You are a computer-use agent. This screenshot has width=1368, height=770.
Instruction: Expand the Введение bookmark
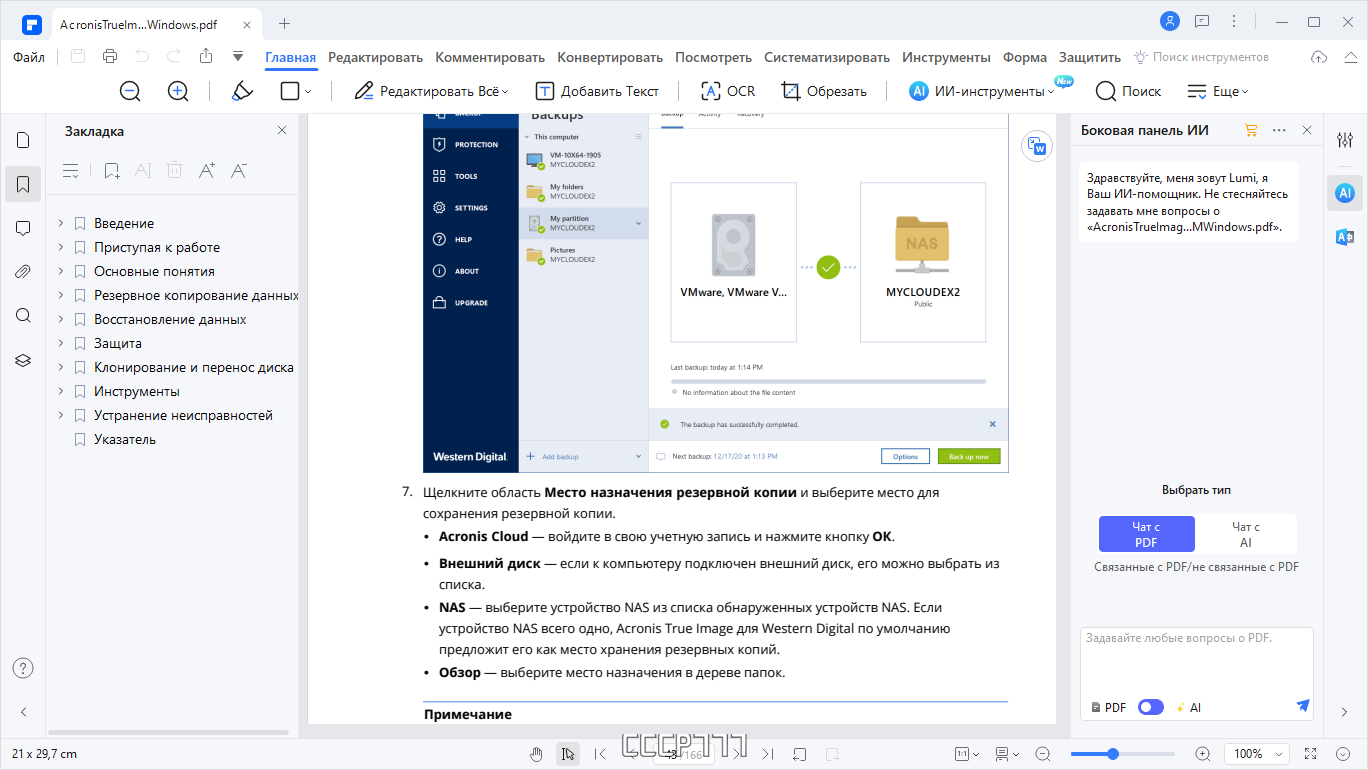click(x=61, y=223)
